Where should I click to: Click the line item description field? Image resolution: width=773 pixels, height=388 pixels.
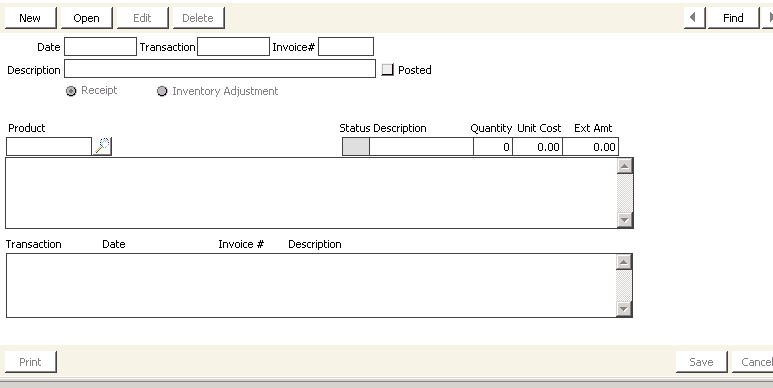coord(422,147)
